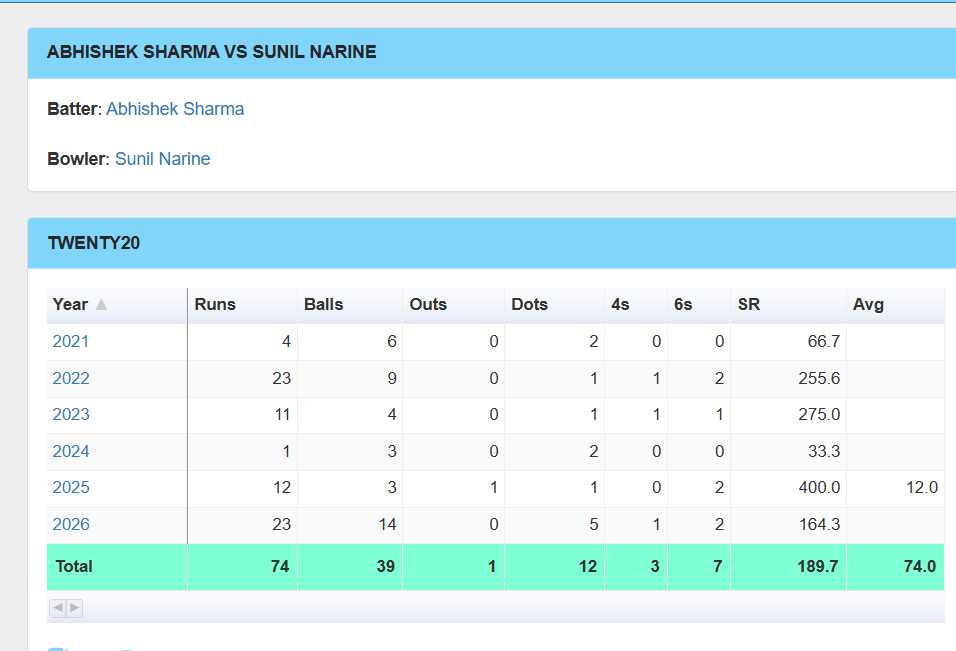Image resolution: width=956 pixels, height=651 pixels.
Task: Open the Abhishek Sharma batter link
Action: click(175, 109)
